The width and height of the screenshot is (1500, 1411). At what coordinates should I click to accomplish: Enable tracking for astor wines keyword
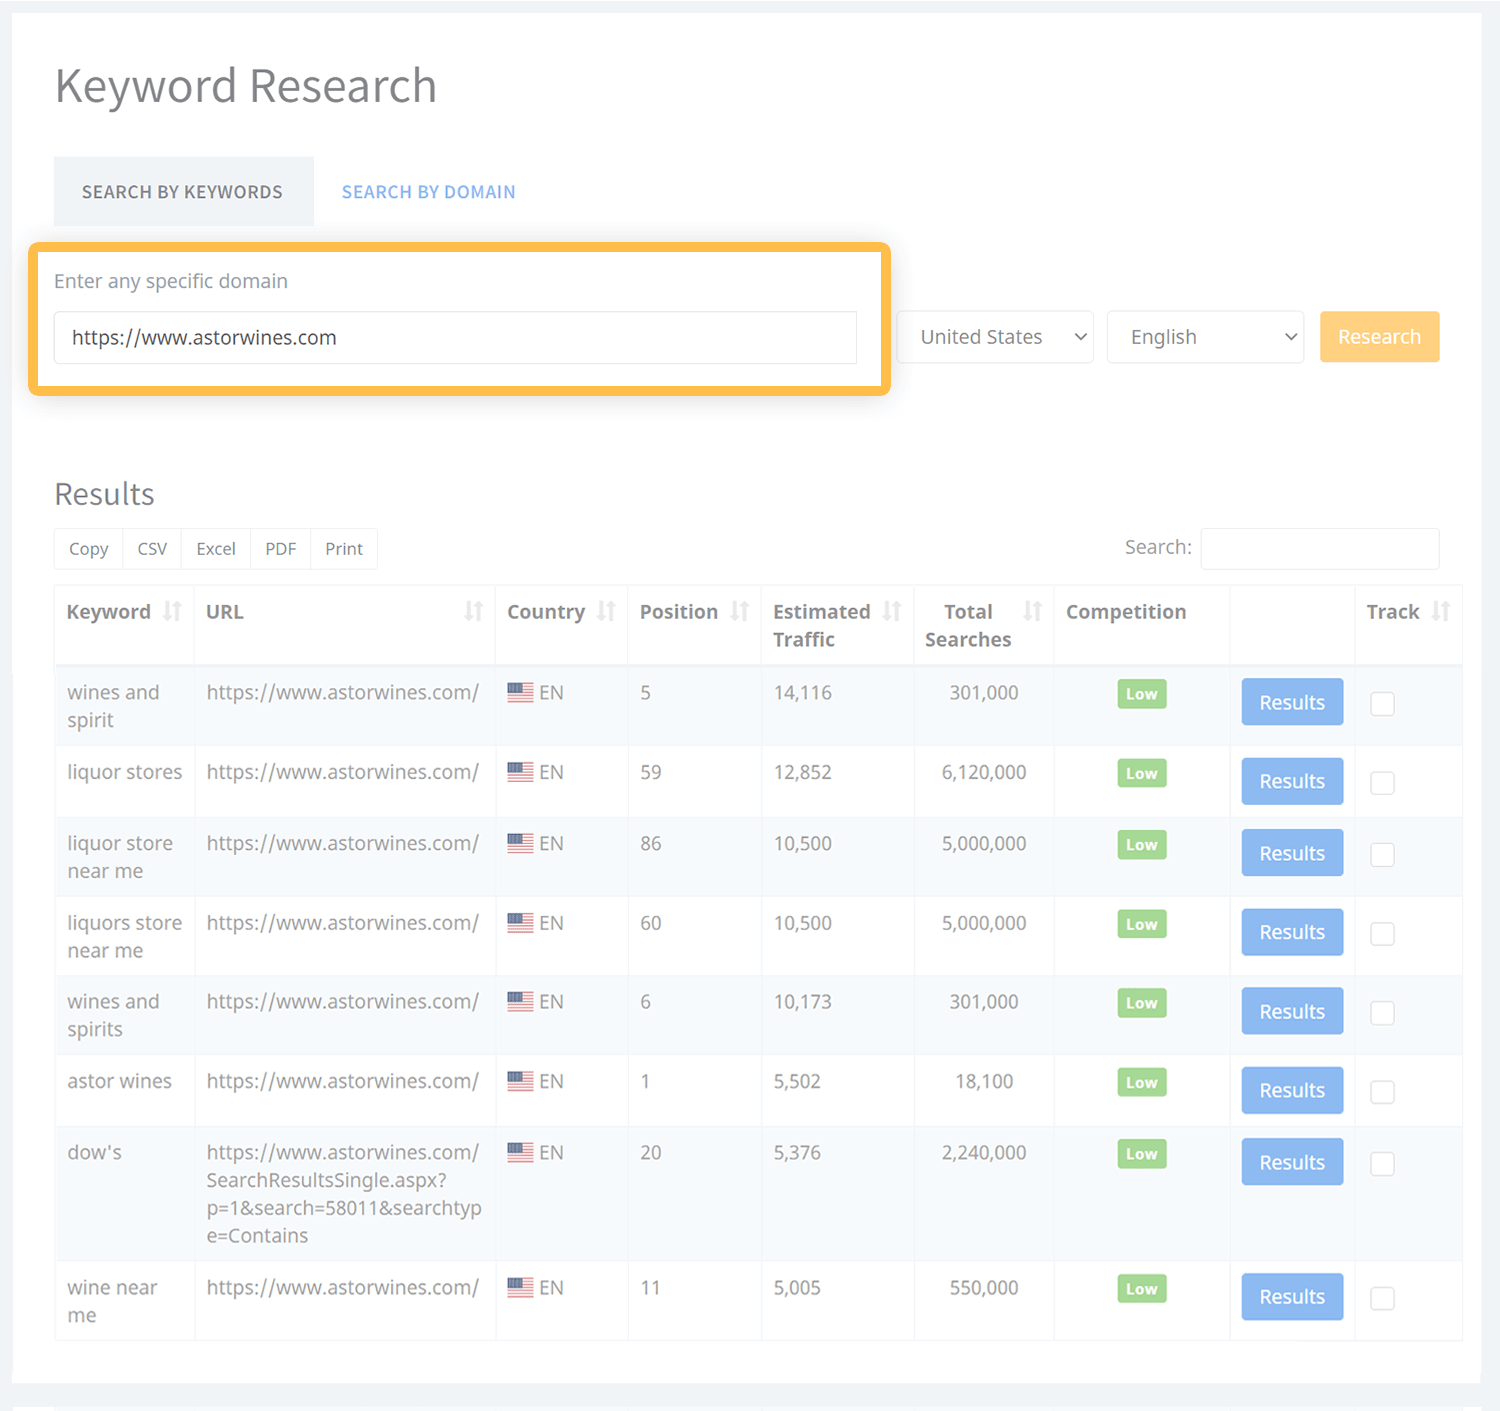[1382, 1092]
